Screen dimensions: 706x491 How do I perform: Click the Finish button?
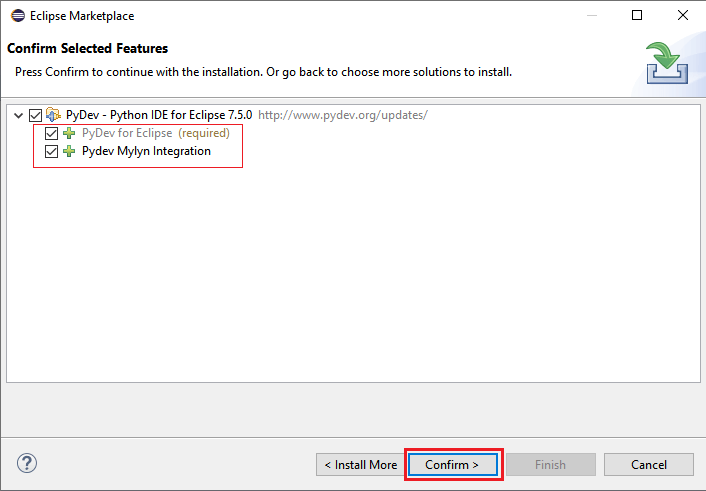tap(550, 465)
